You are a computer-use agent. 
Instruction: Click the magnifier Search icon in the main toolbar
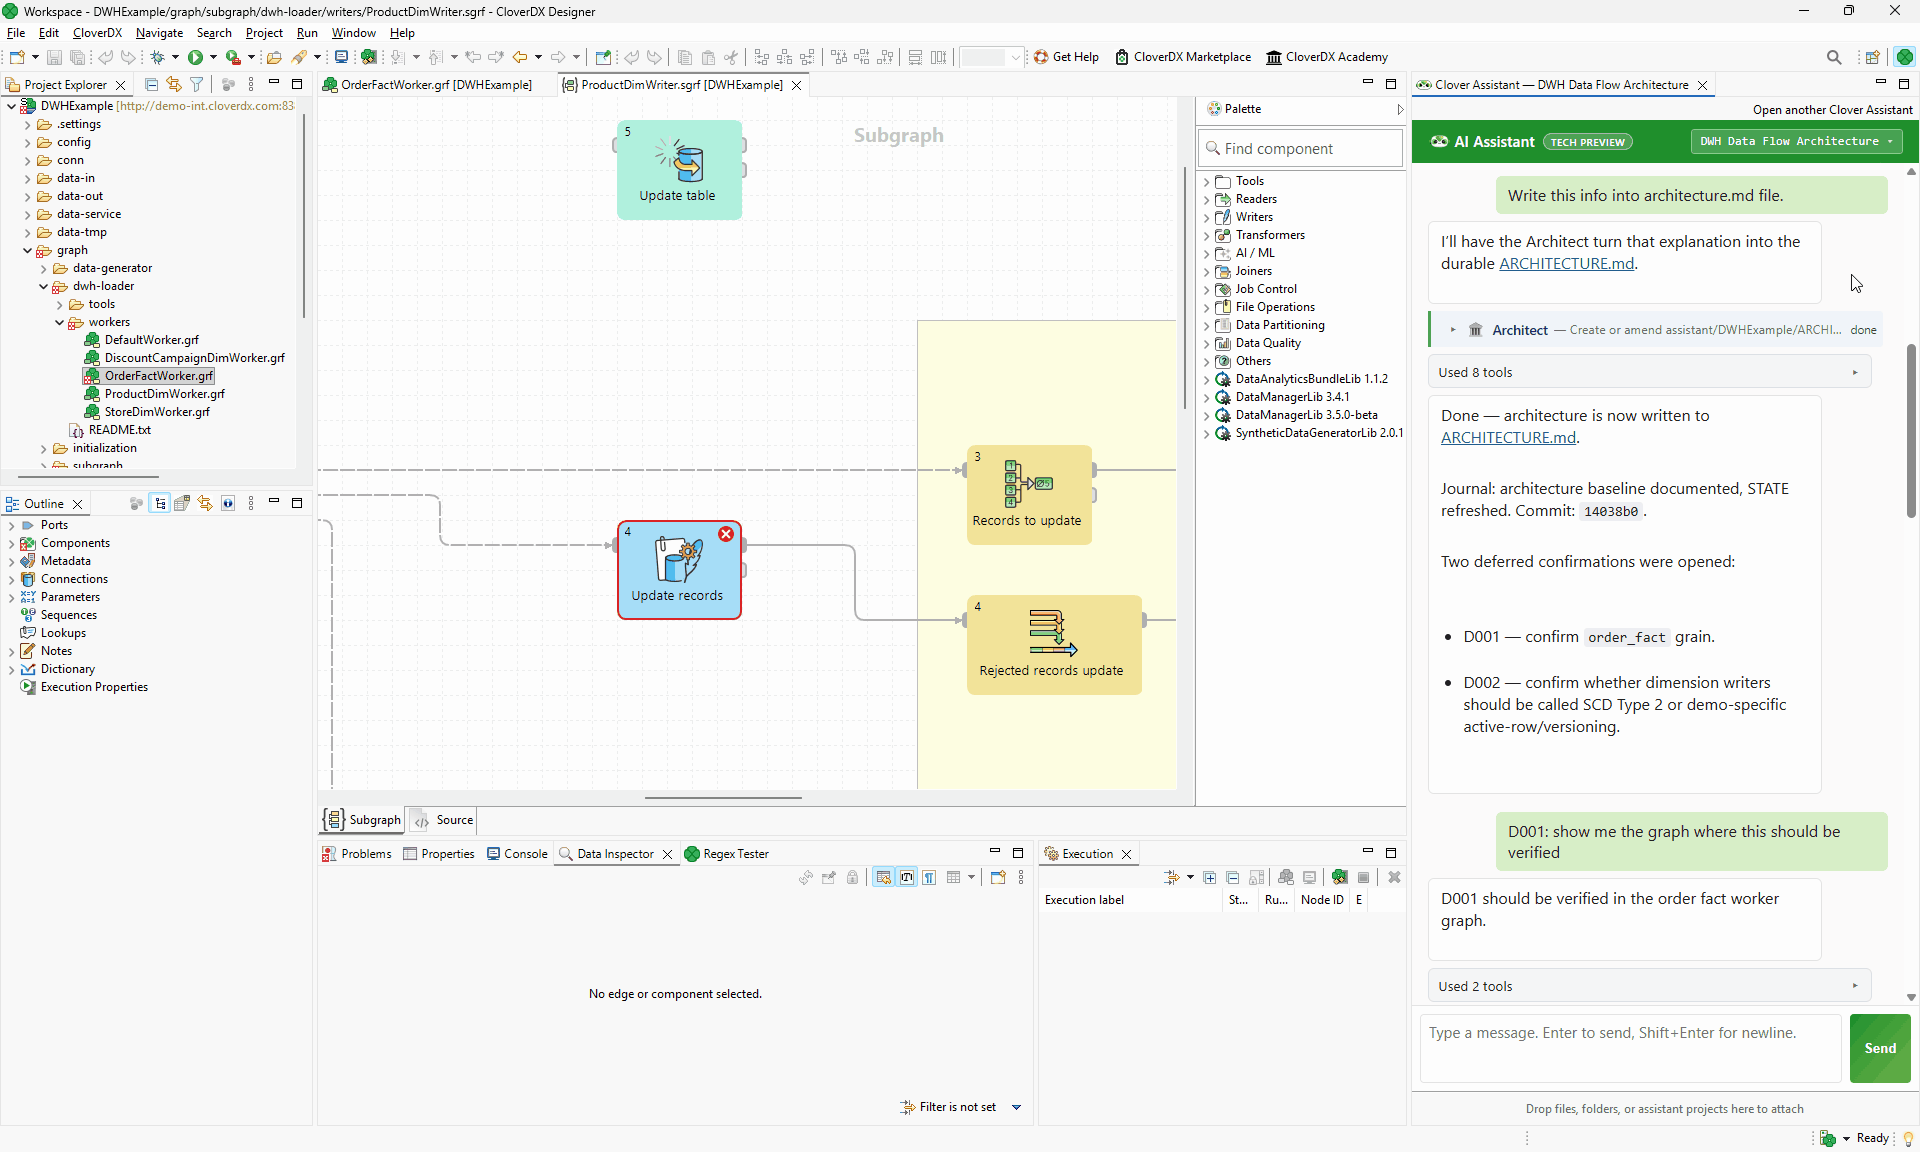[x=1834, y=57]
